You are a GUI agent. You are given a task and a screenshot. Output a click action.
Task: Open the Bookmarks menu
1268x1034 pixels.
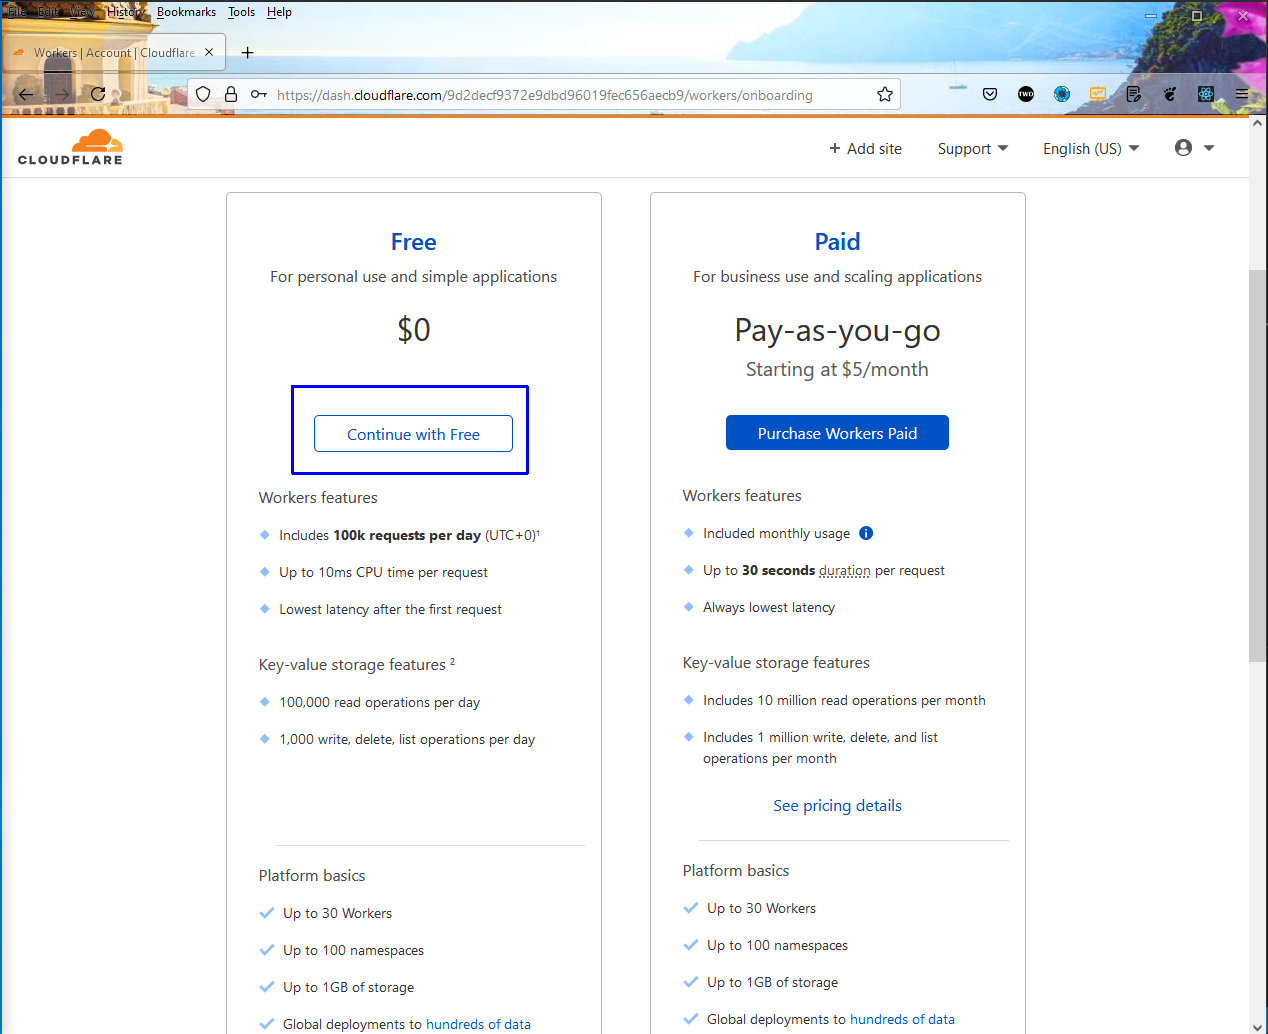point(186,12)
